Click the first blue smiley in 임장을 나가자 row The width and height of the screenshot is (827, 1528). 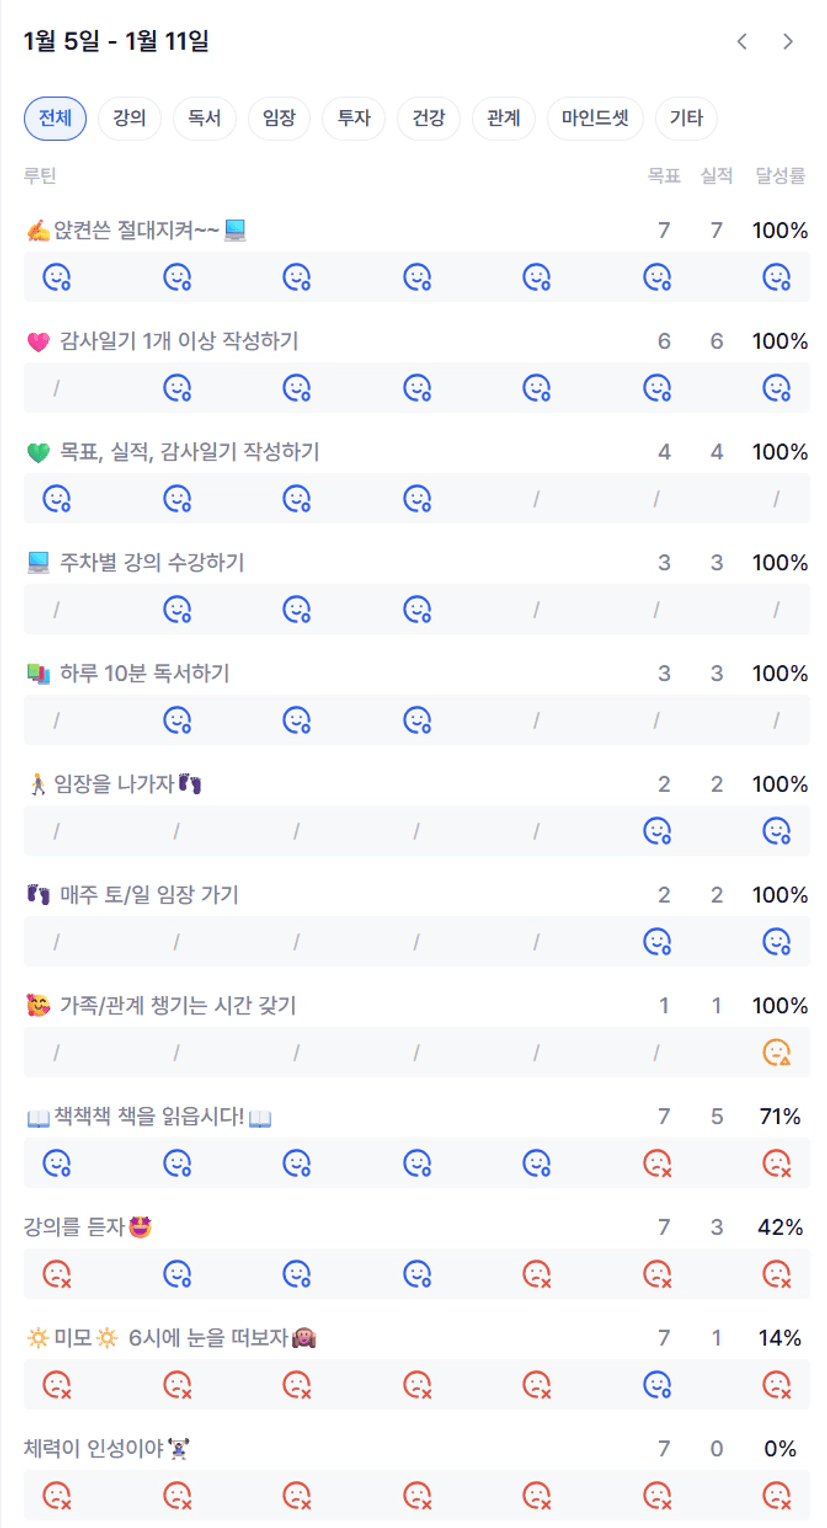pos(656,831)
